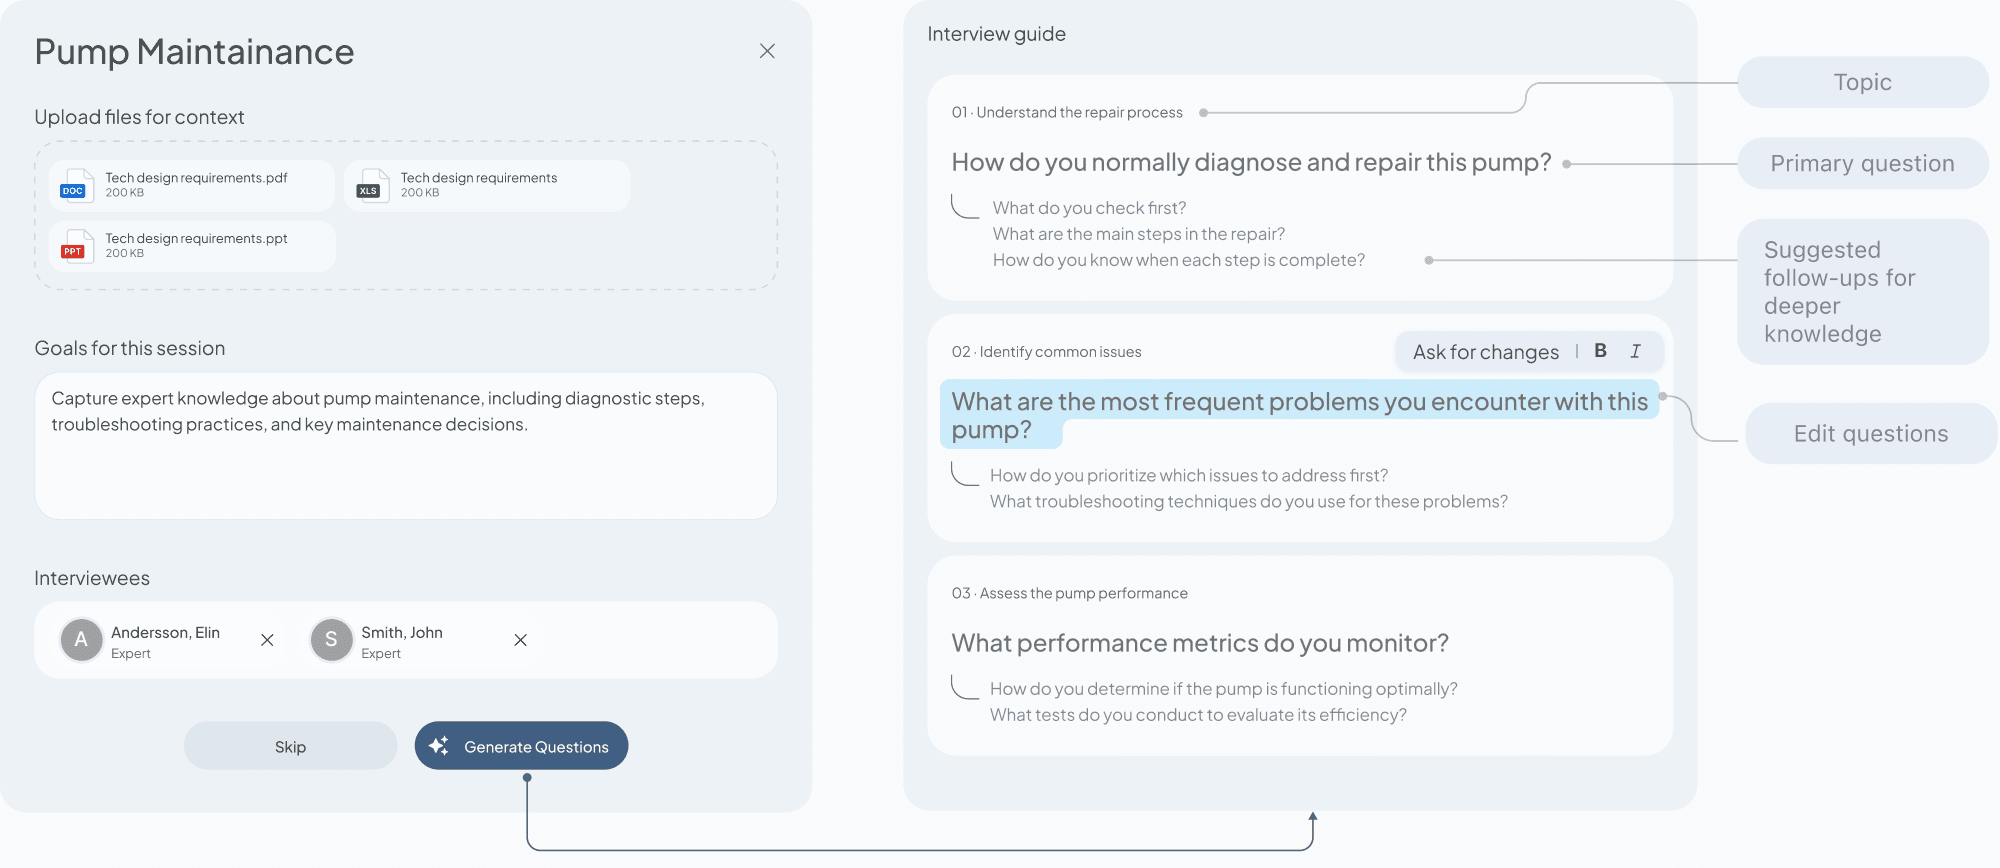Generate Questions for the session
The width and height of the screenshot is (2000, 868).
pos(521,746)
